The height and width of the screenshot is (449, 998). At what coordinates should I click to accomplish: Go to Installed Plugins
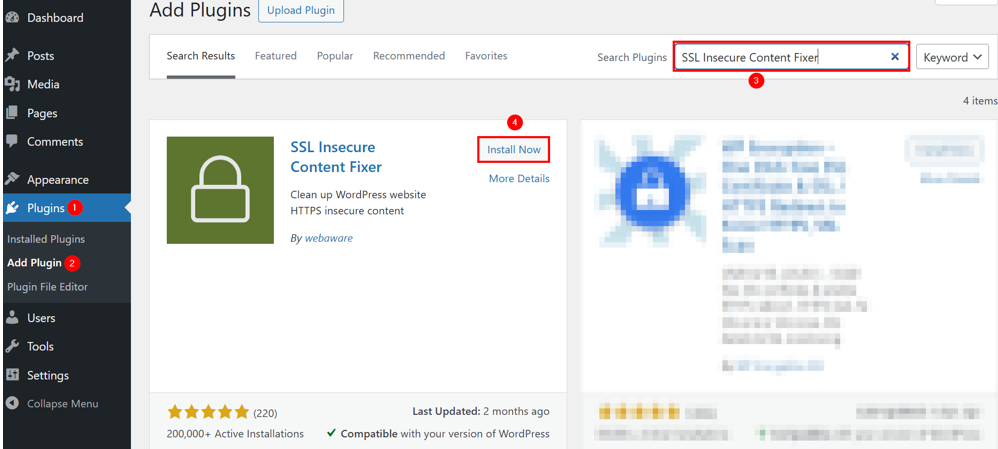[x=46, y=239]
